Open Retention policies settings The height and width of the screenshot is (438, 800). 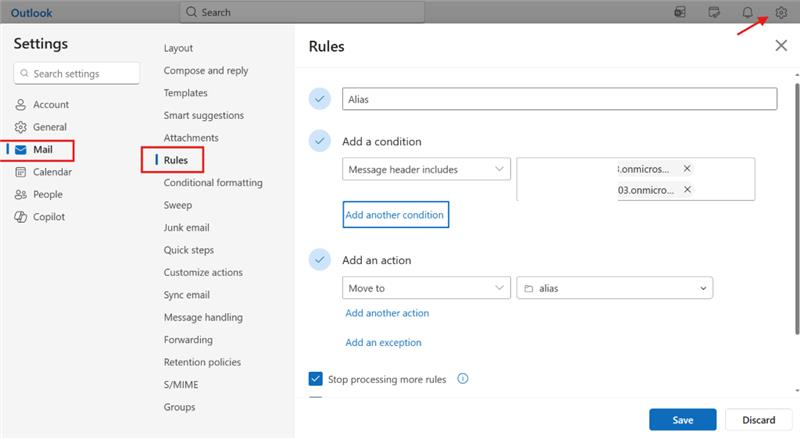tap(202, 362)
